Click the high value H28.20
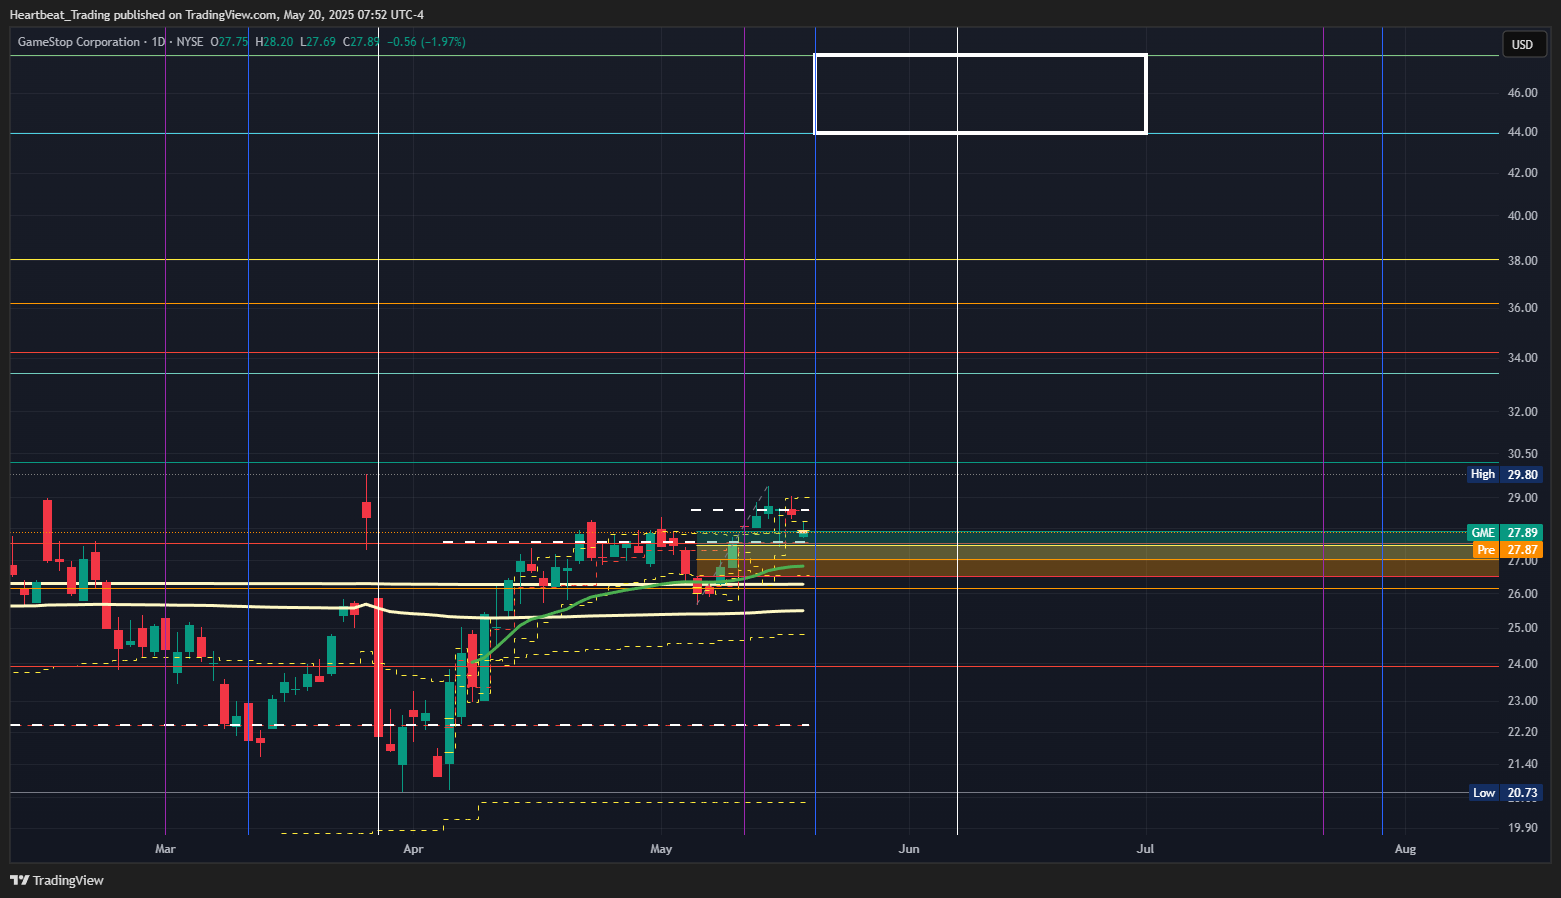Image resolution: width=1561 pixels, height=898 pixels. [x=274, y=42]
